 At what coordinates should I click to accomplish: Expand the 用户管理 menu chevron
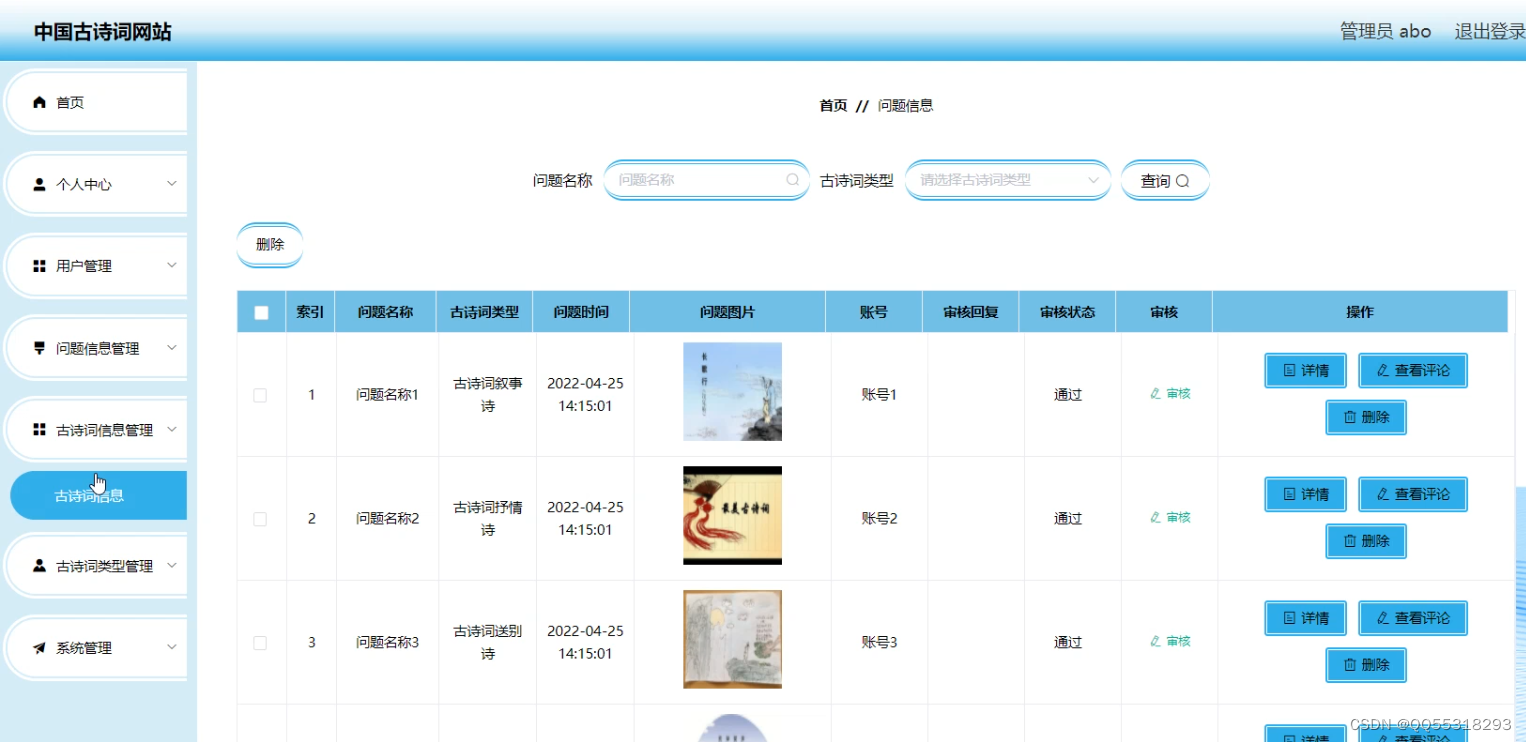171,265
